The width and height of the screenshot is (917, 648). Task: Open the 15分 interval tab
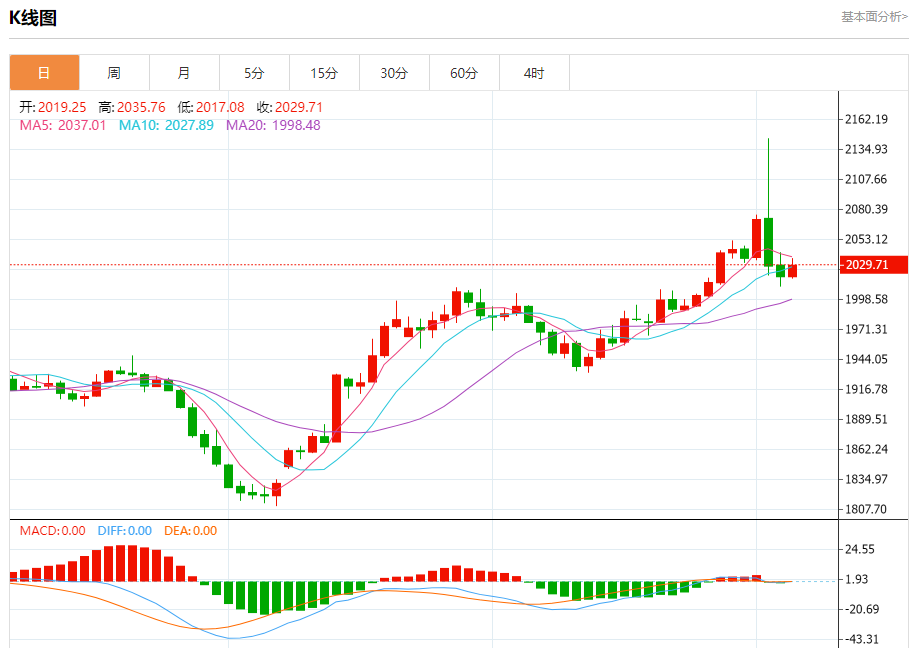point(324,73)
